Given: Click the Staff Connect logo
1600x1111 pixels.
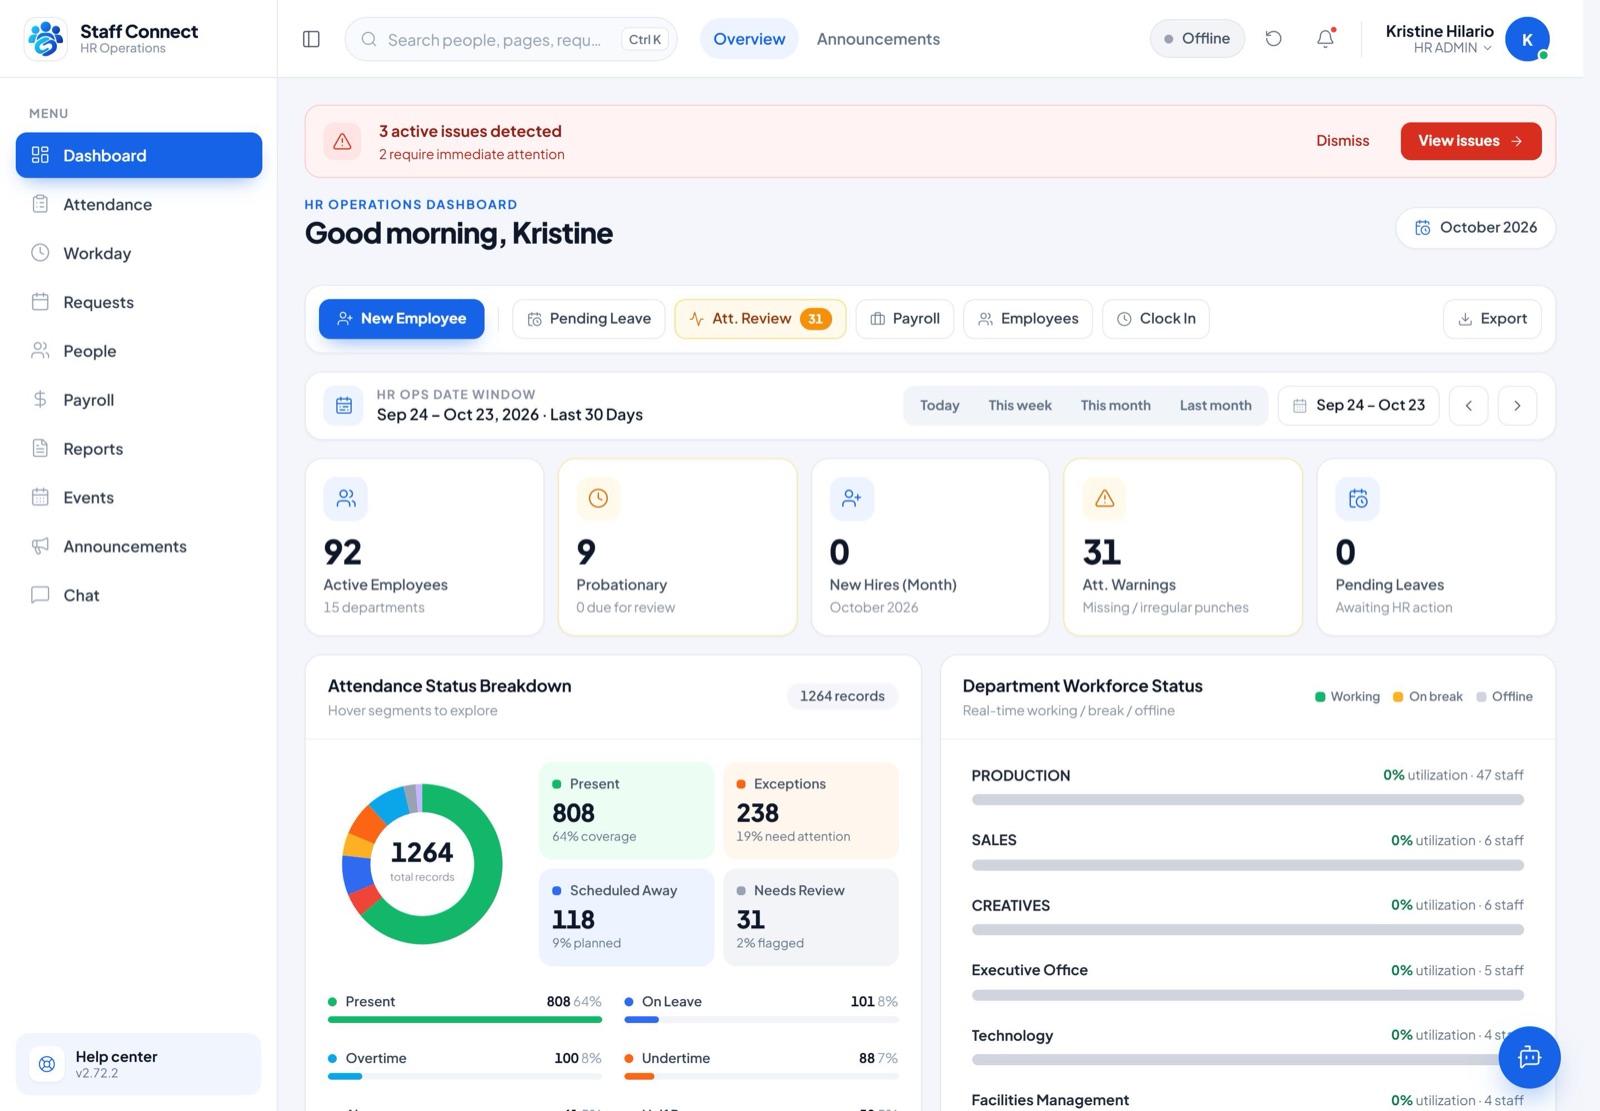Looking at the screenshot, I should 45,39.
